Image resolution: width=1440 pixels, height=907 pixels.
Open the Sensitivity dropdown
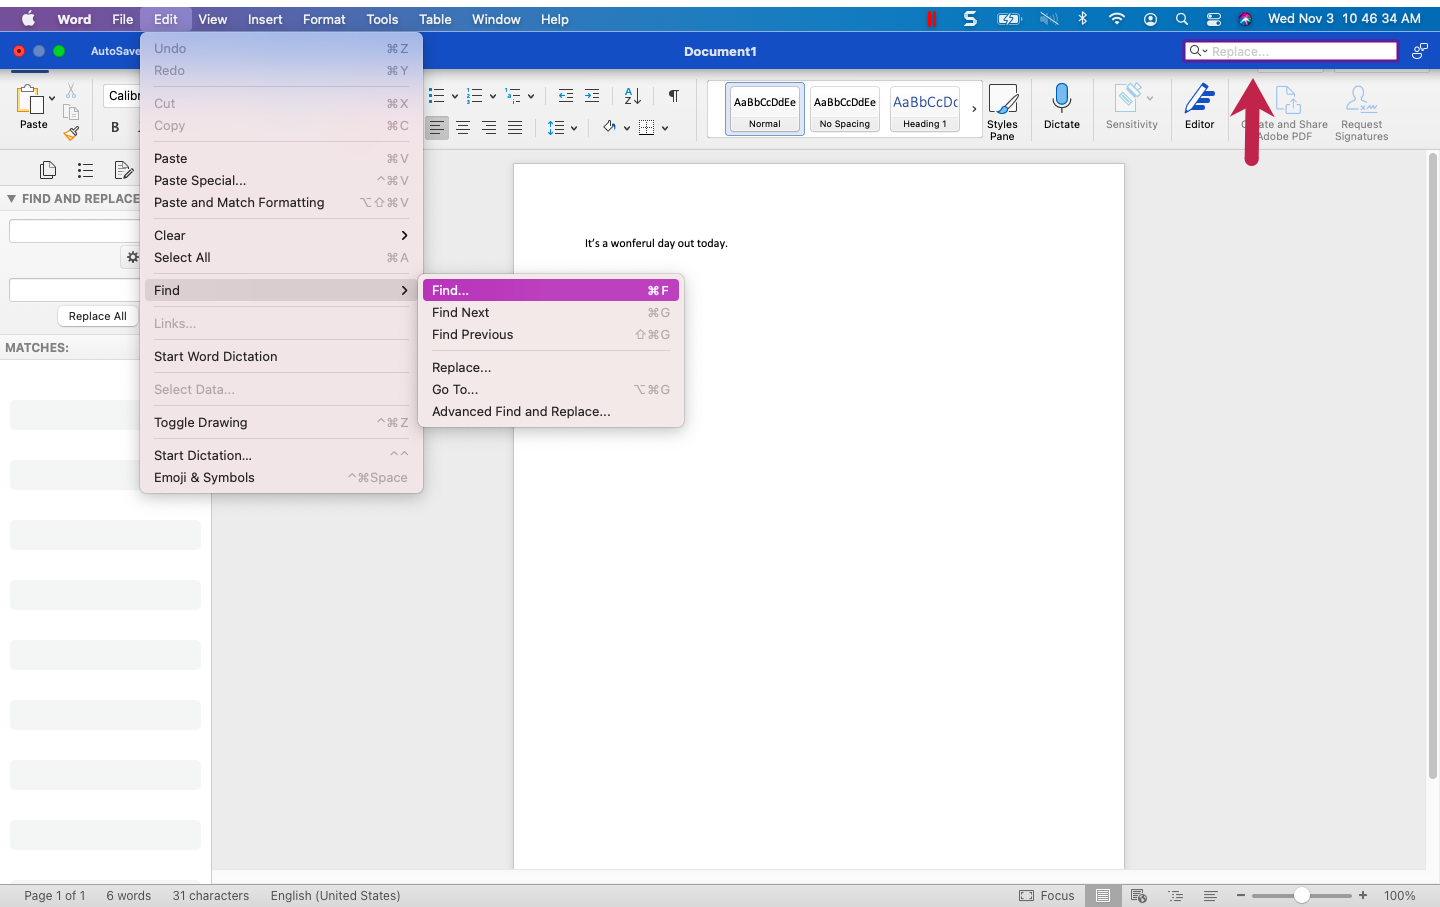point(1131,105)
